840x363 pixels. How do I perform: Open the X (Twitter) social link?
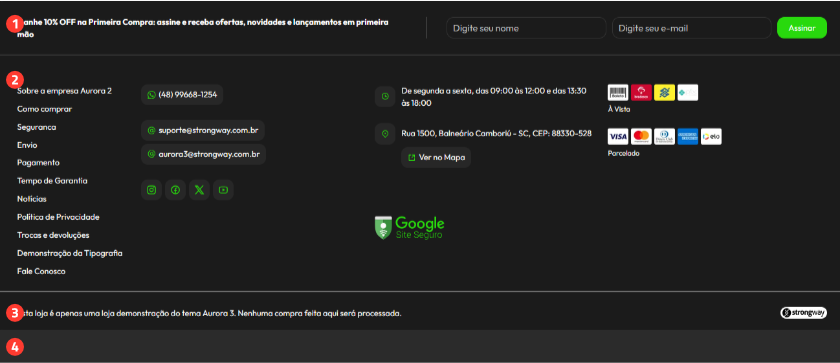(x=199, y=190)
